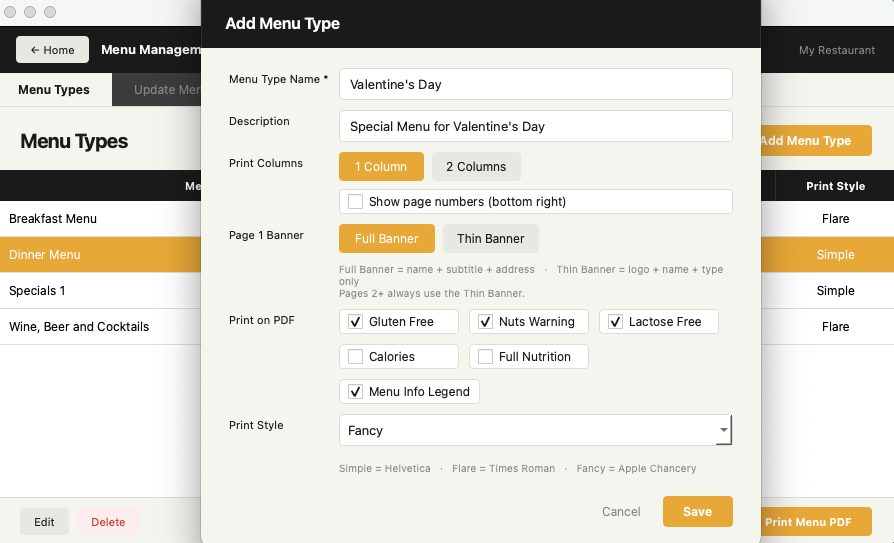Cancel the Add Menu Type dialog
The image size is (894, 543).
click(x=621, y=512)
